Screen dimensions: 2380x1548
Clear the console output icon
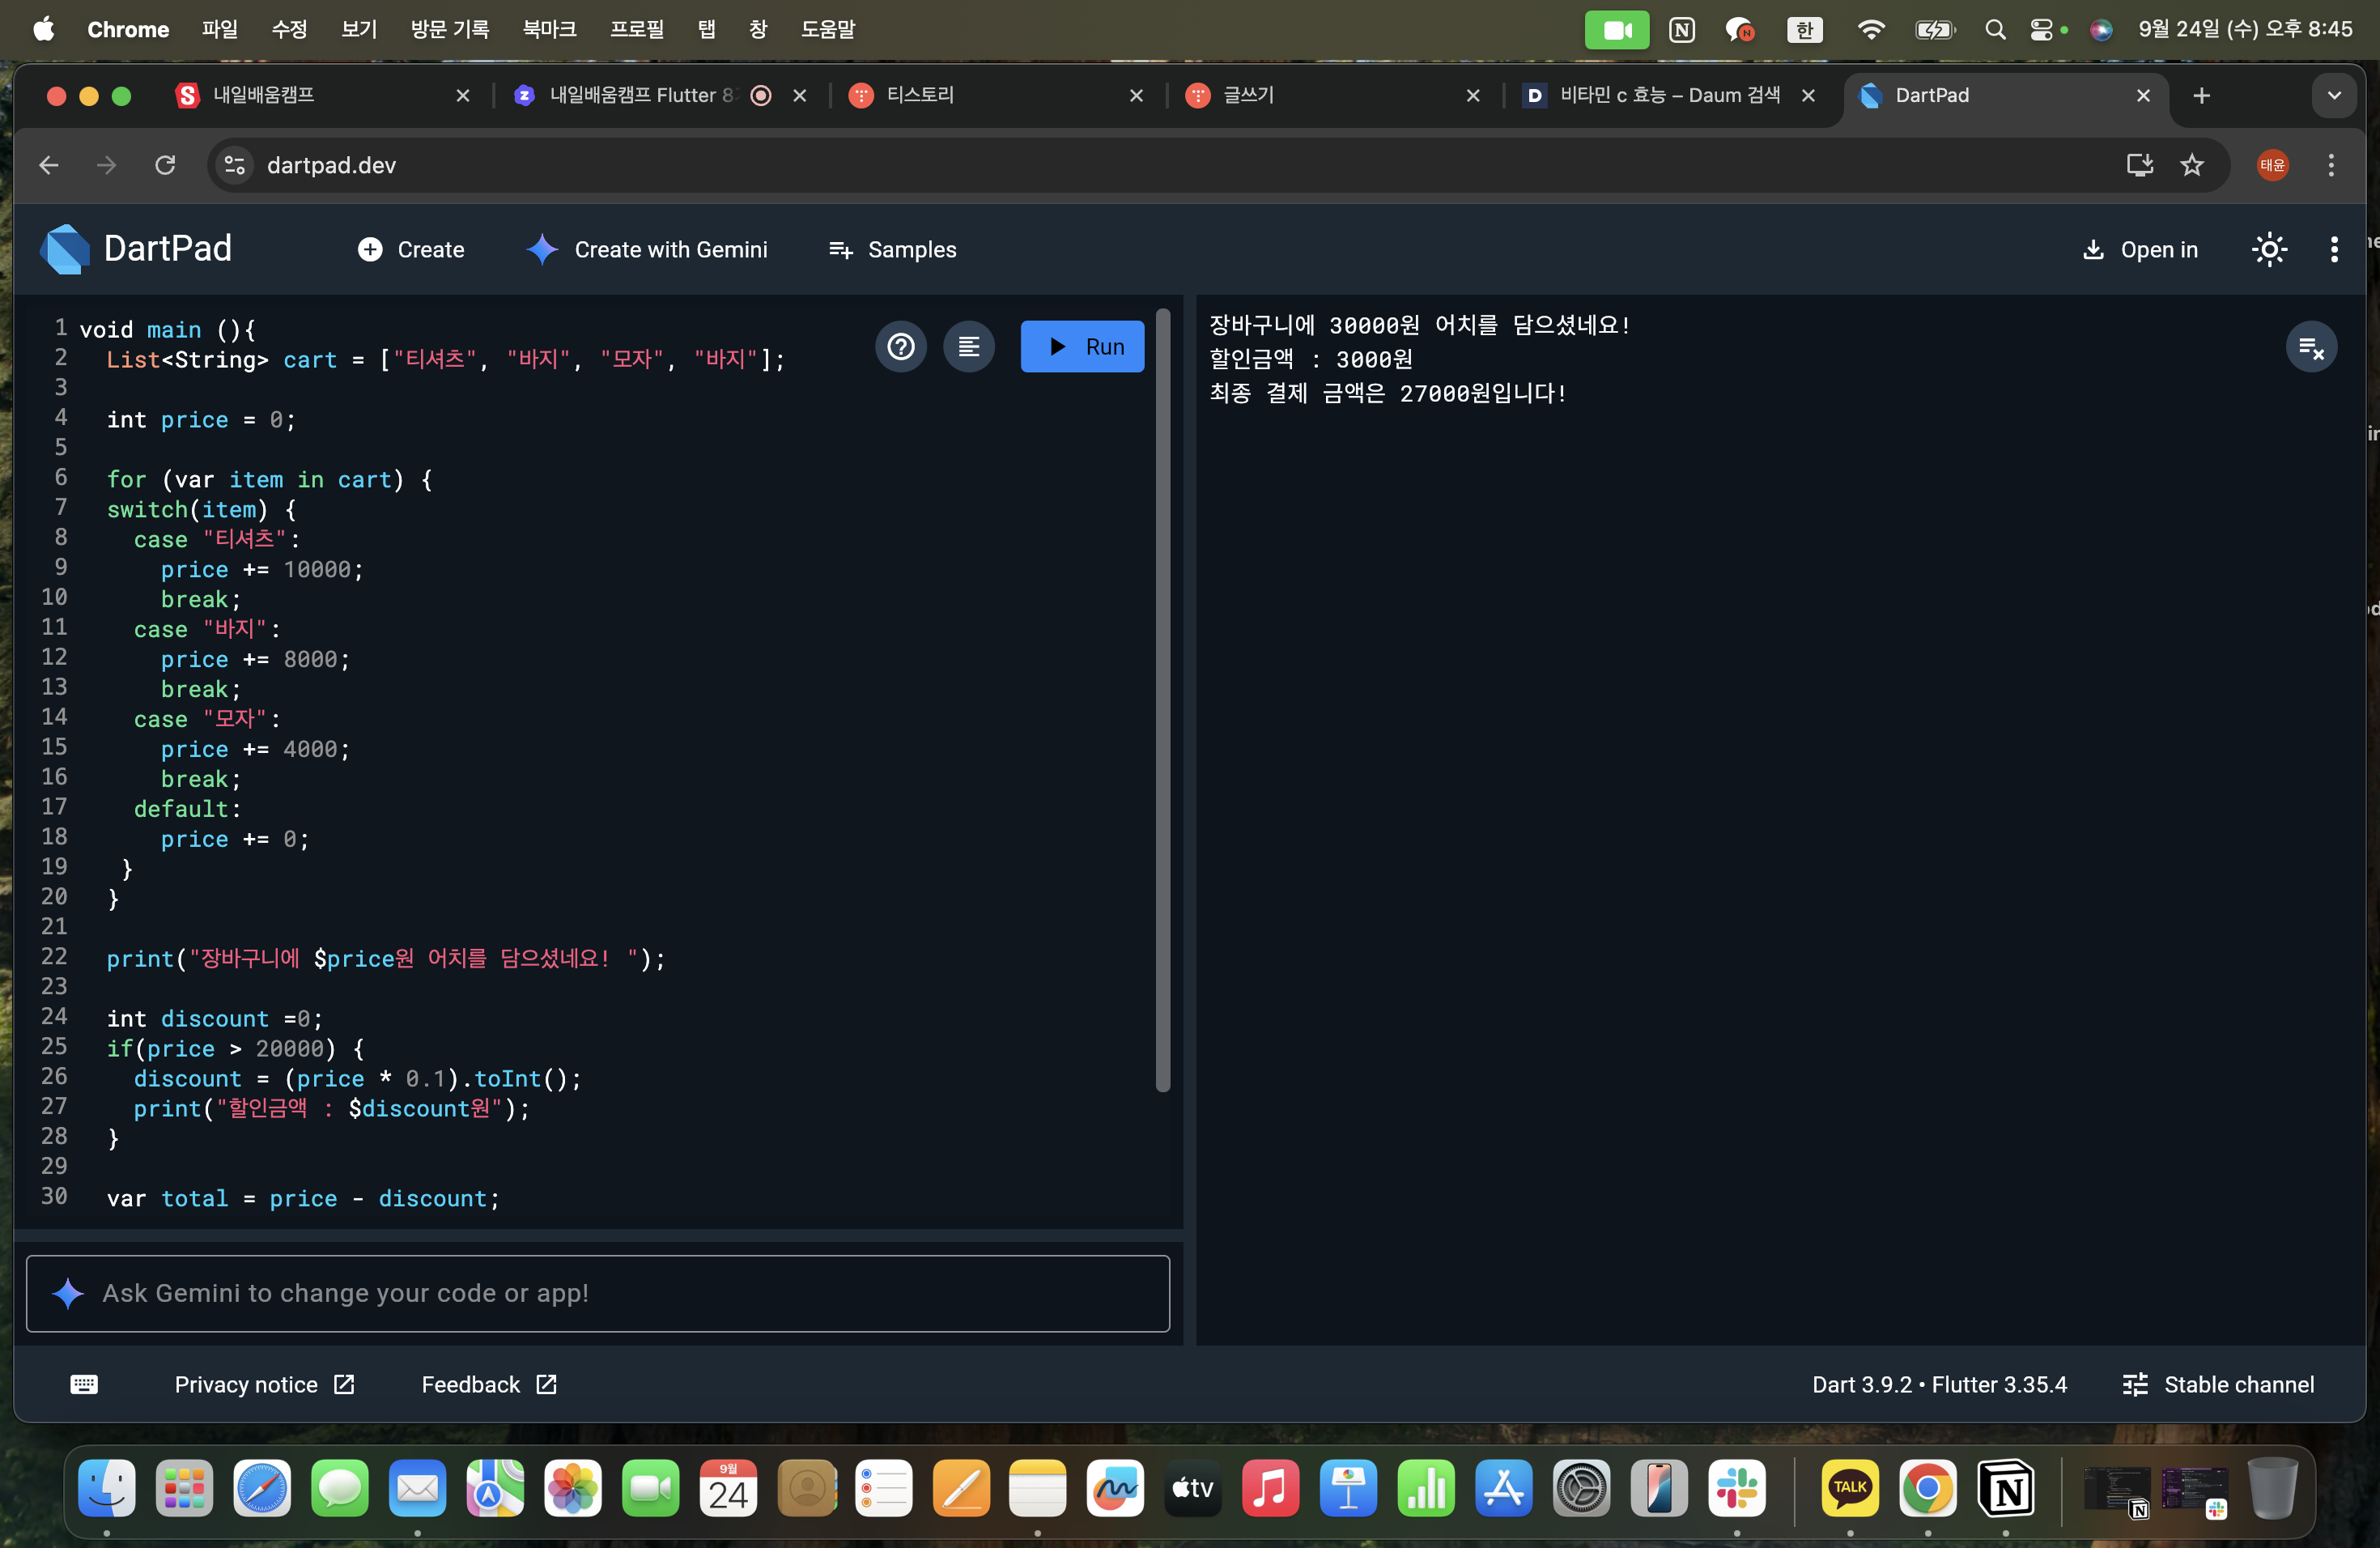click(2310, 347)
